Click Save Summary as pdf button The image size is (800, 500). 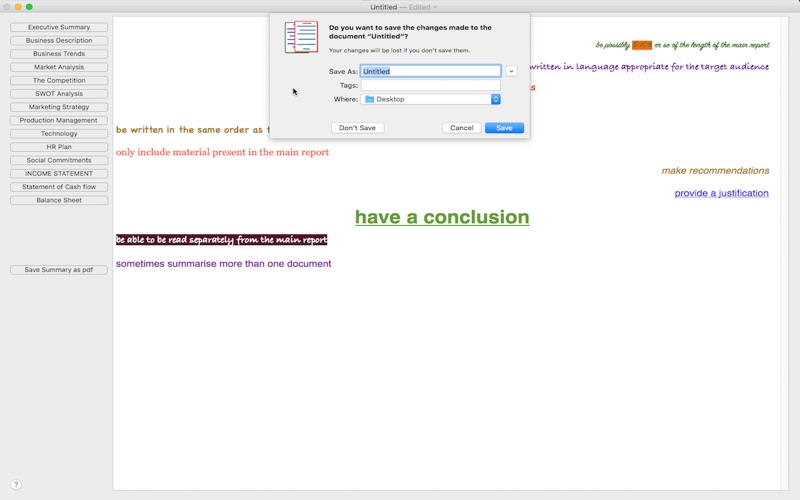[x=59, y=270]
